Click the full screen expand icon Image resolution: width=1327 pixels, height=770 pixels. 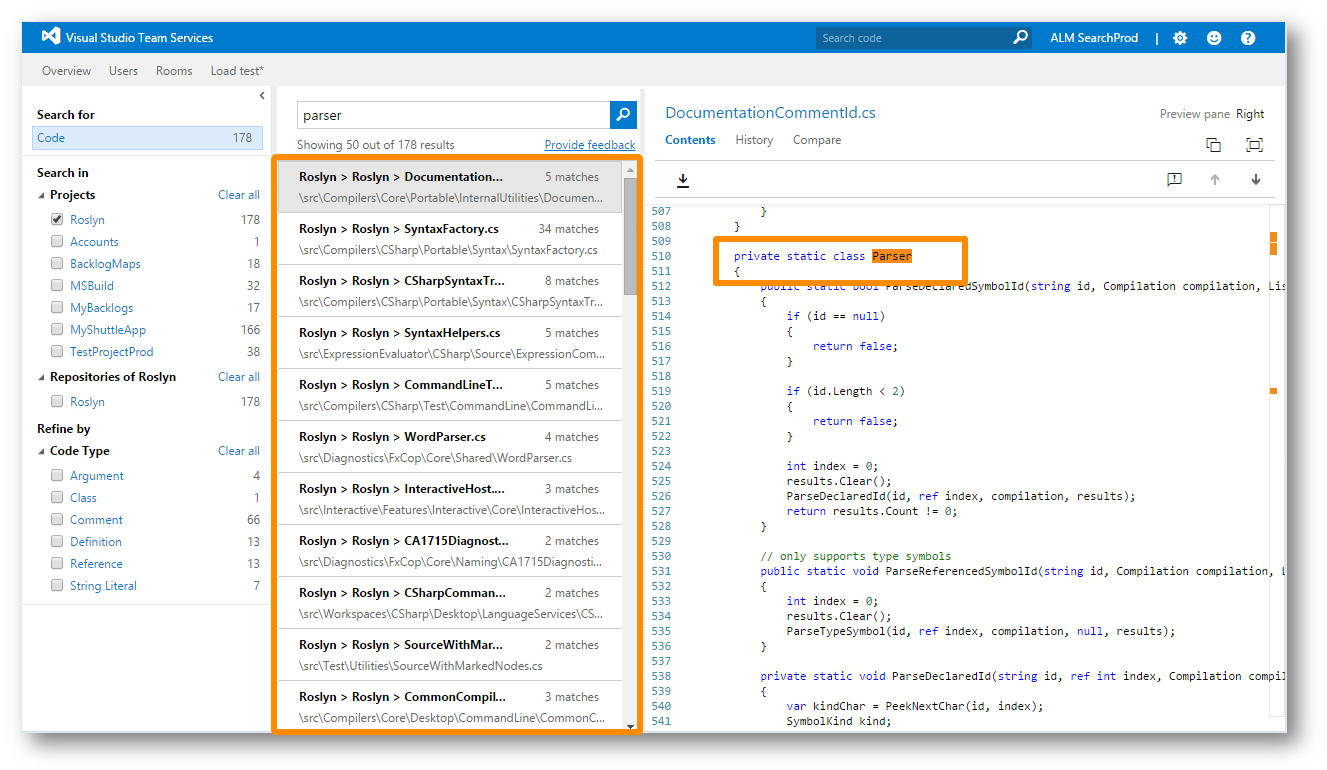pyautogui.click(x=1254, y=145)
